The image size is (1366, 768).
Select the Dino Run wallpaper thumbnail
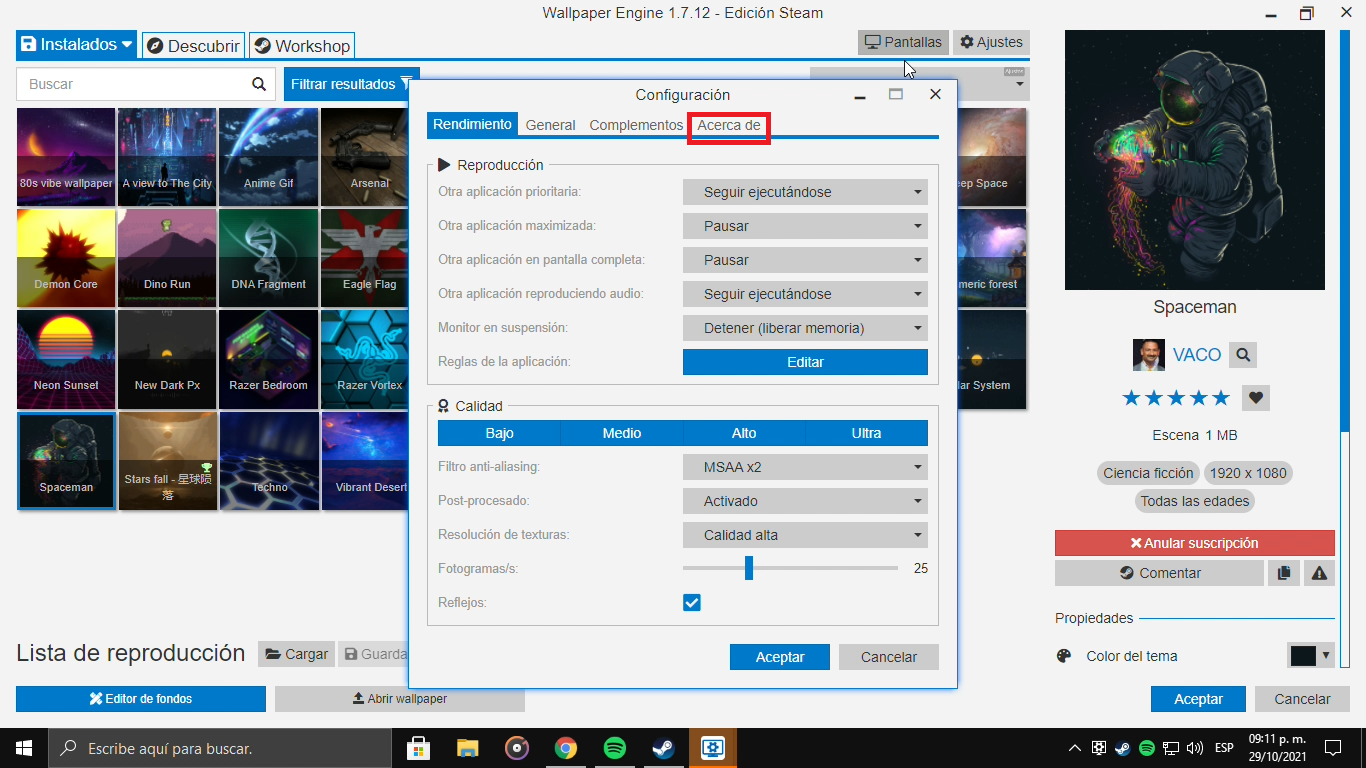167,258
